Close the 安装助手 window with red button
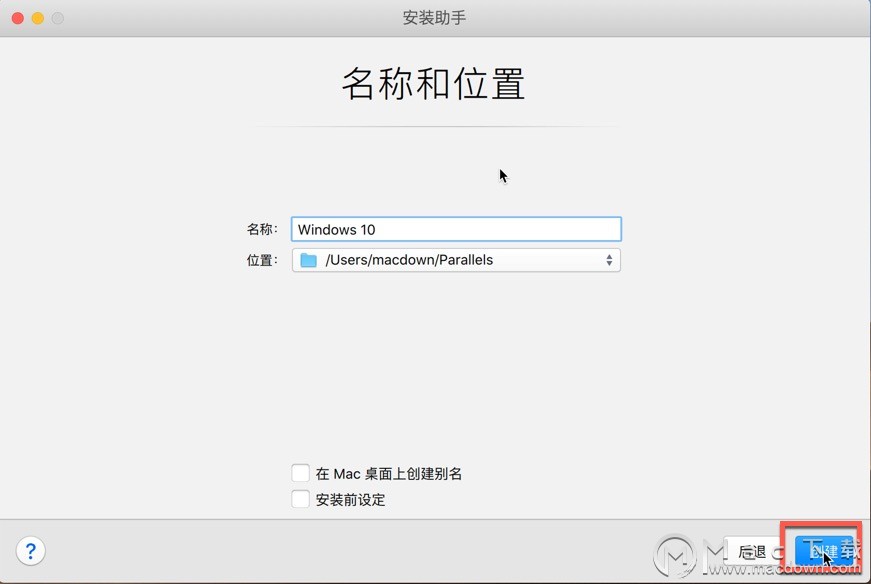The height and width of the screenshot is (584, 871). click(18, 18)
